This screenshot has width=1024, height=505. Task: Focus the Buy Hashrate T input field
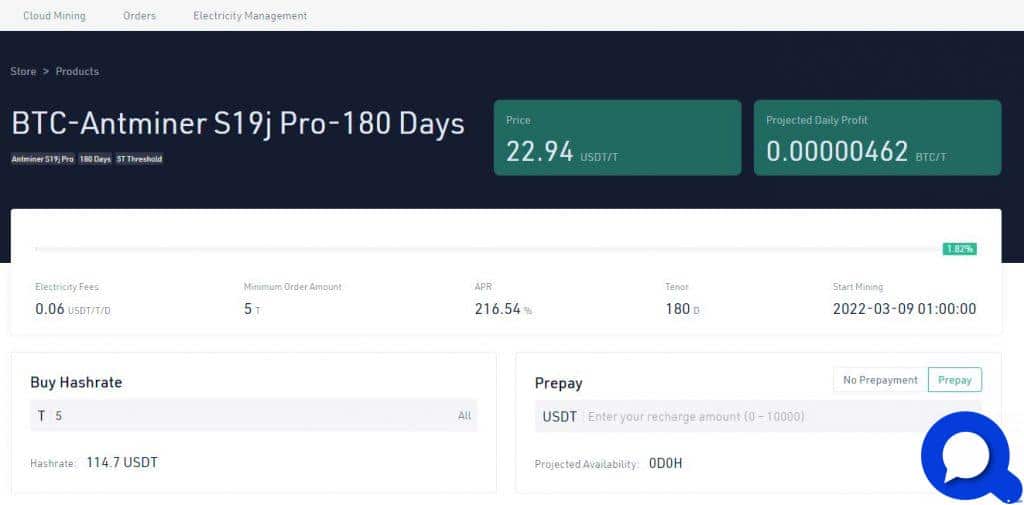click(x=253, y=415)
